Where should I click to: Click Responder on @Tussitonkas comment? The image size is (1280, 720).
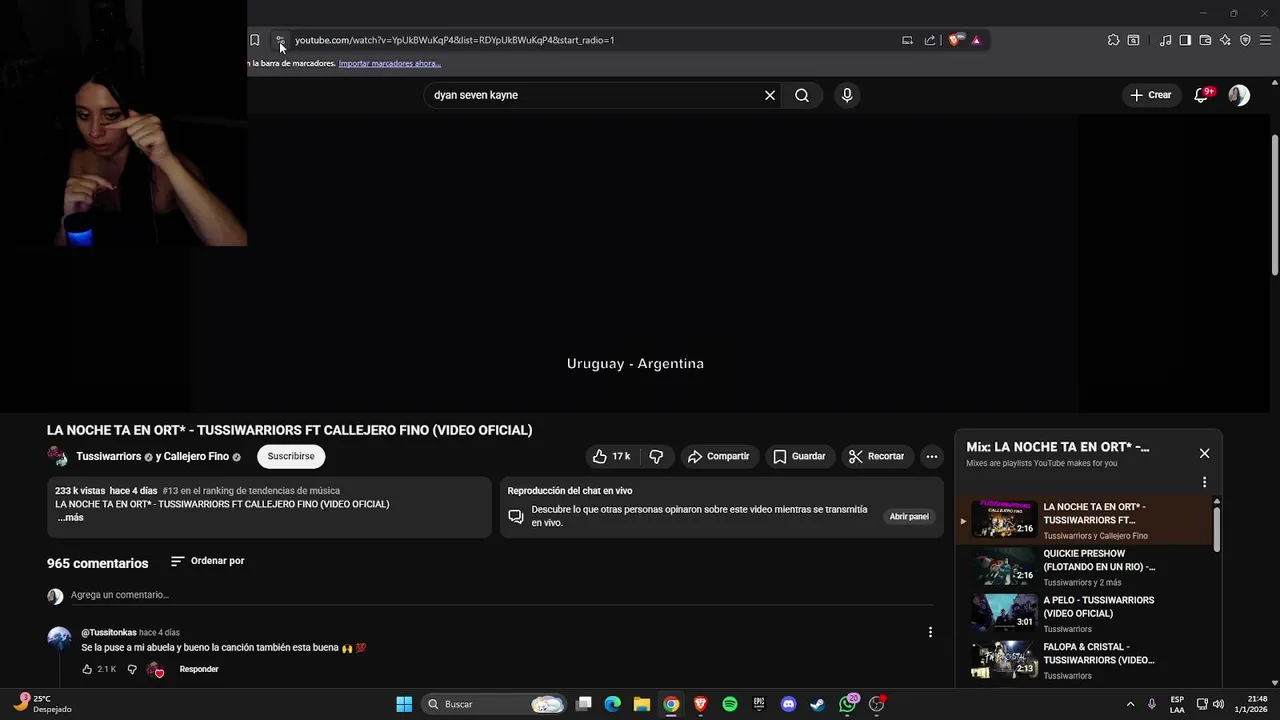click(x=199, y=669)
